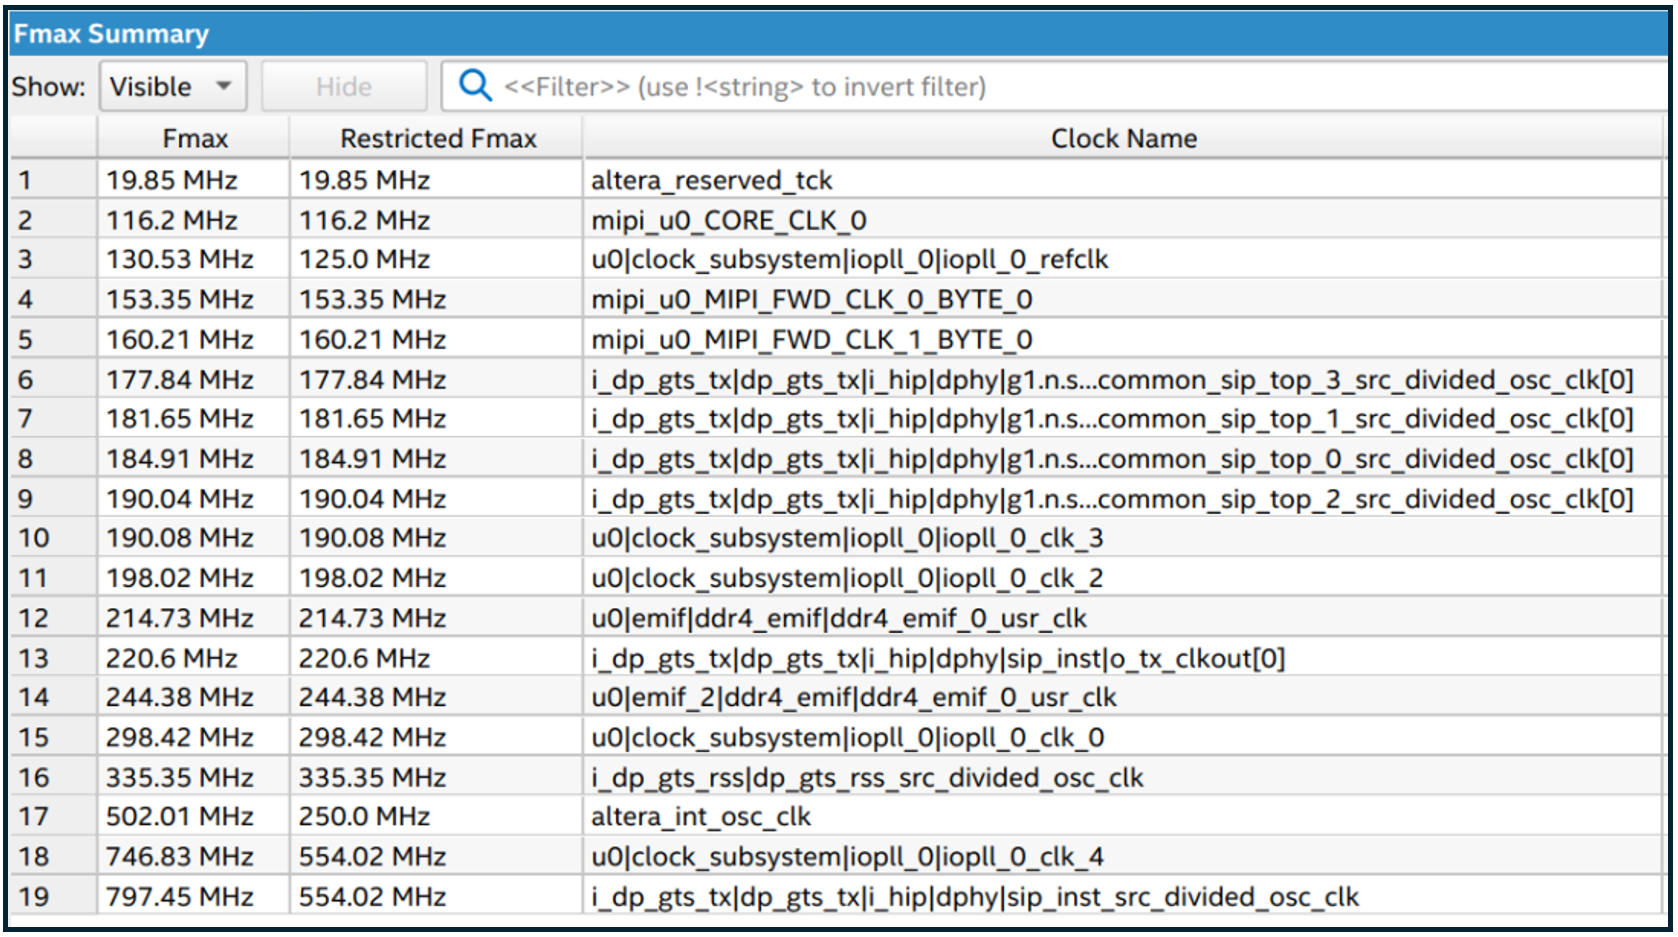Click the 250.0 MHz Restricted Fmax cell
The width and height of the screenshot is (1678, 937).
click(364, 817)
